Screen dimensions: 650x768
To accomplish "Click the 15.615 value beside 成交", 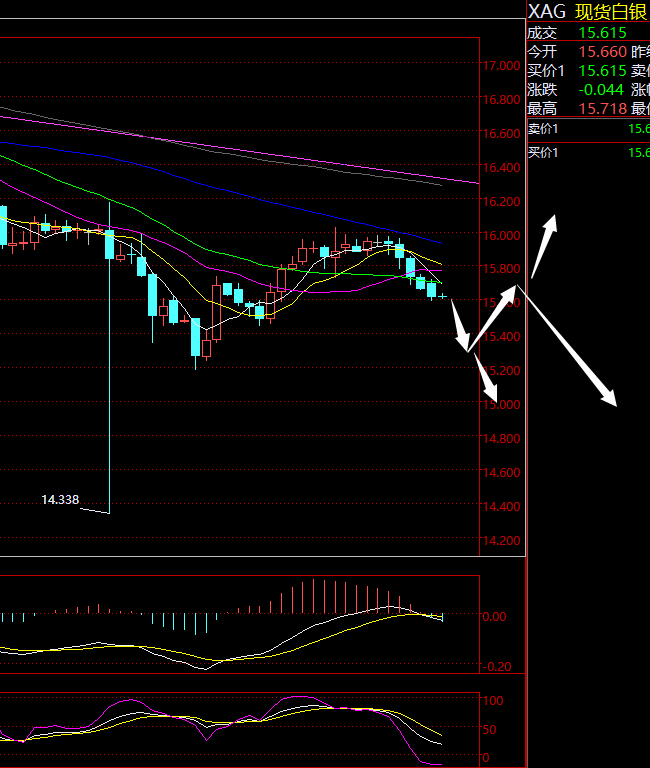I will pos(602,33).
